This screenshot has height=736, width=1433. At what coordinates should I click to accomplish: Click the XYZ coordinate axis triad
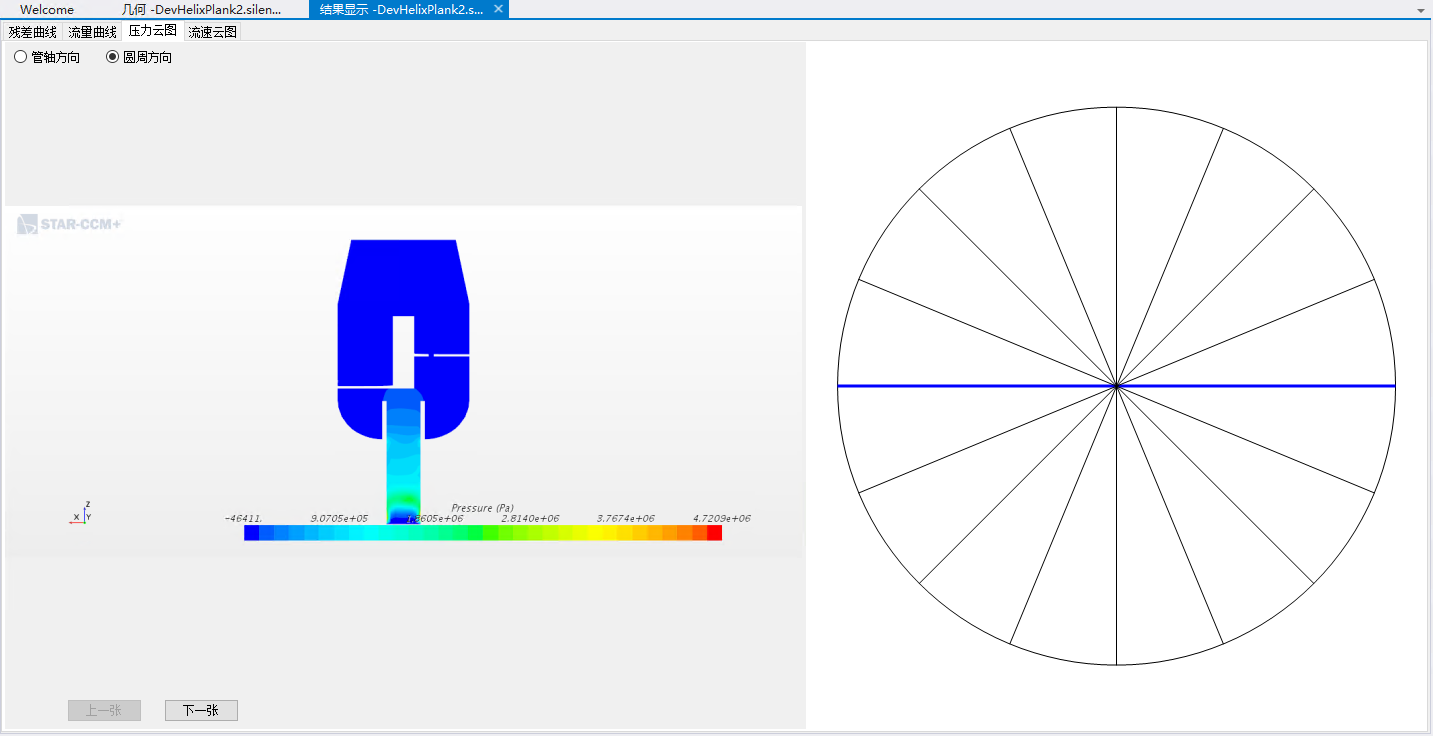tap(81, 514)
